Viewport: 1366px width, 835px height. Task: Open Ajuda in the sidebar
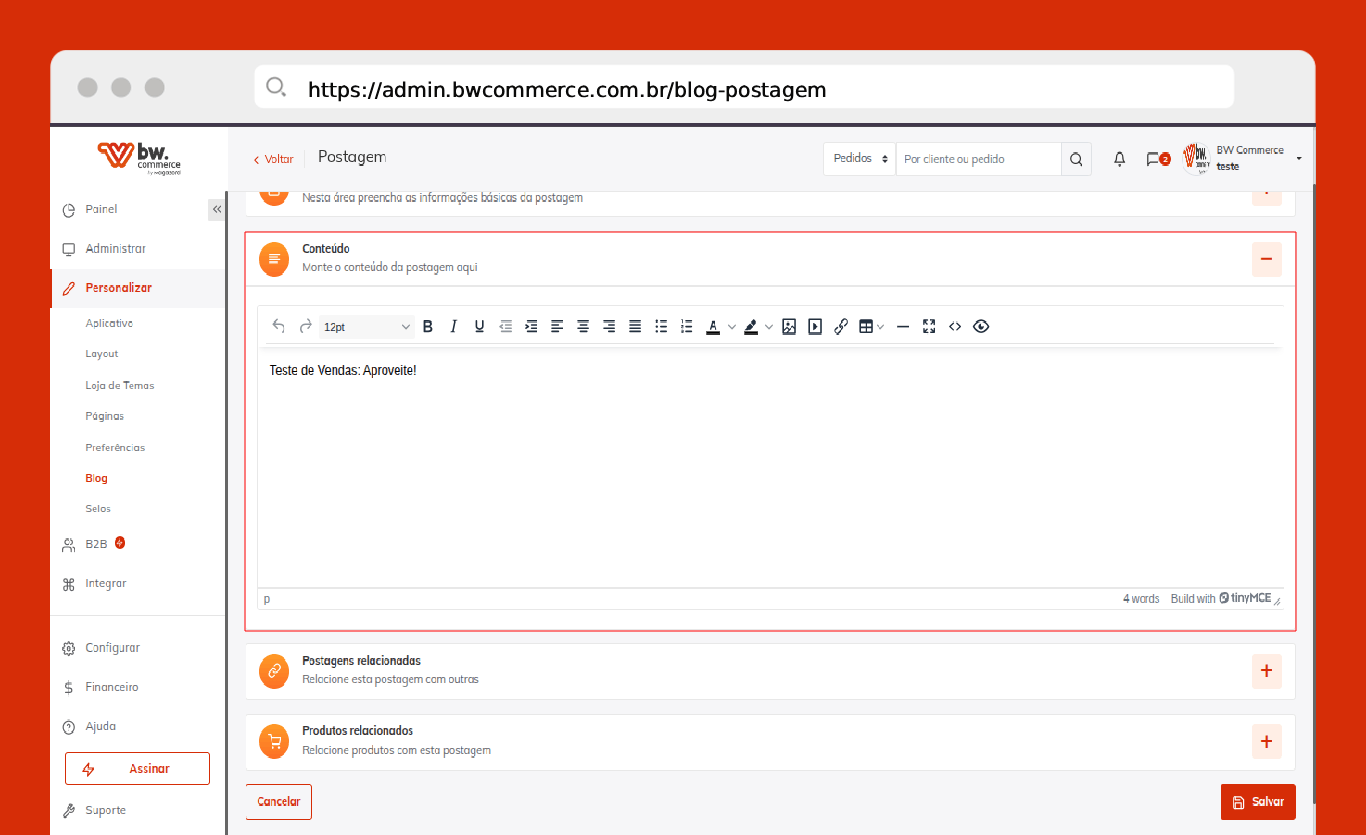click(x=100, y=726)
